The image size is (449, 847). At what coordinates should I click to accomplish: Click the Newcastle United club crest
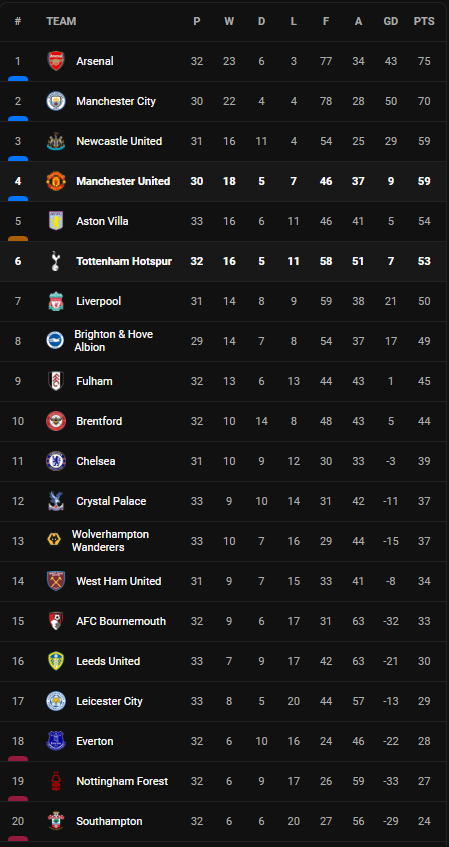tap(56, 141)
